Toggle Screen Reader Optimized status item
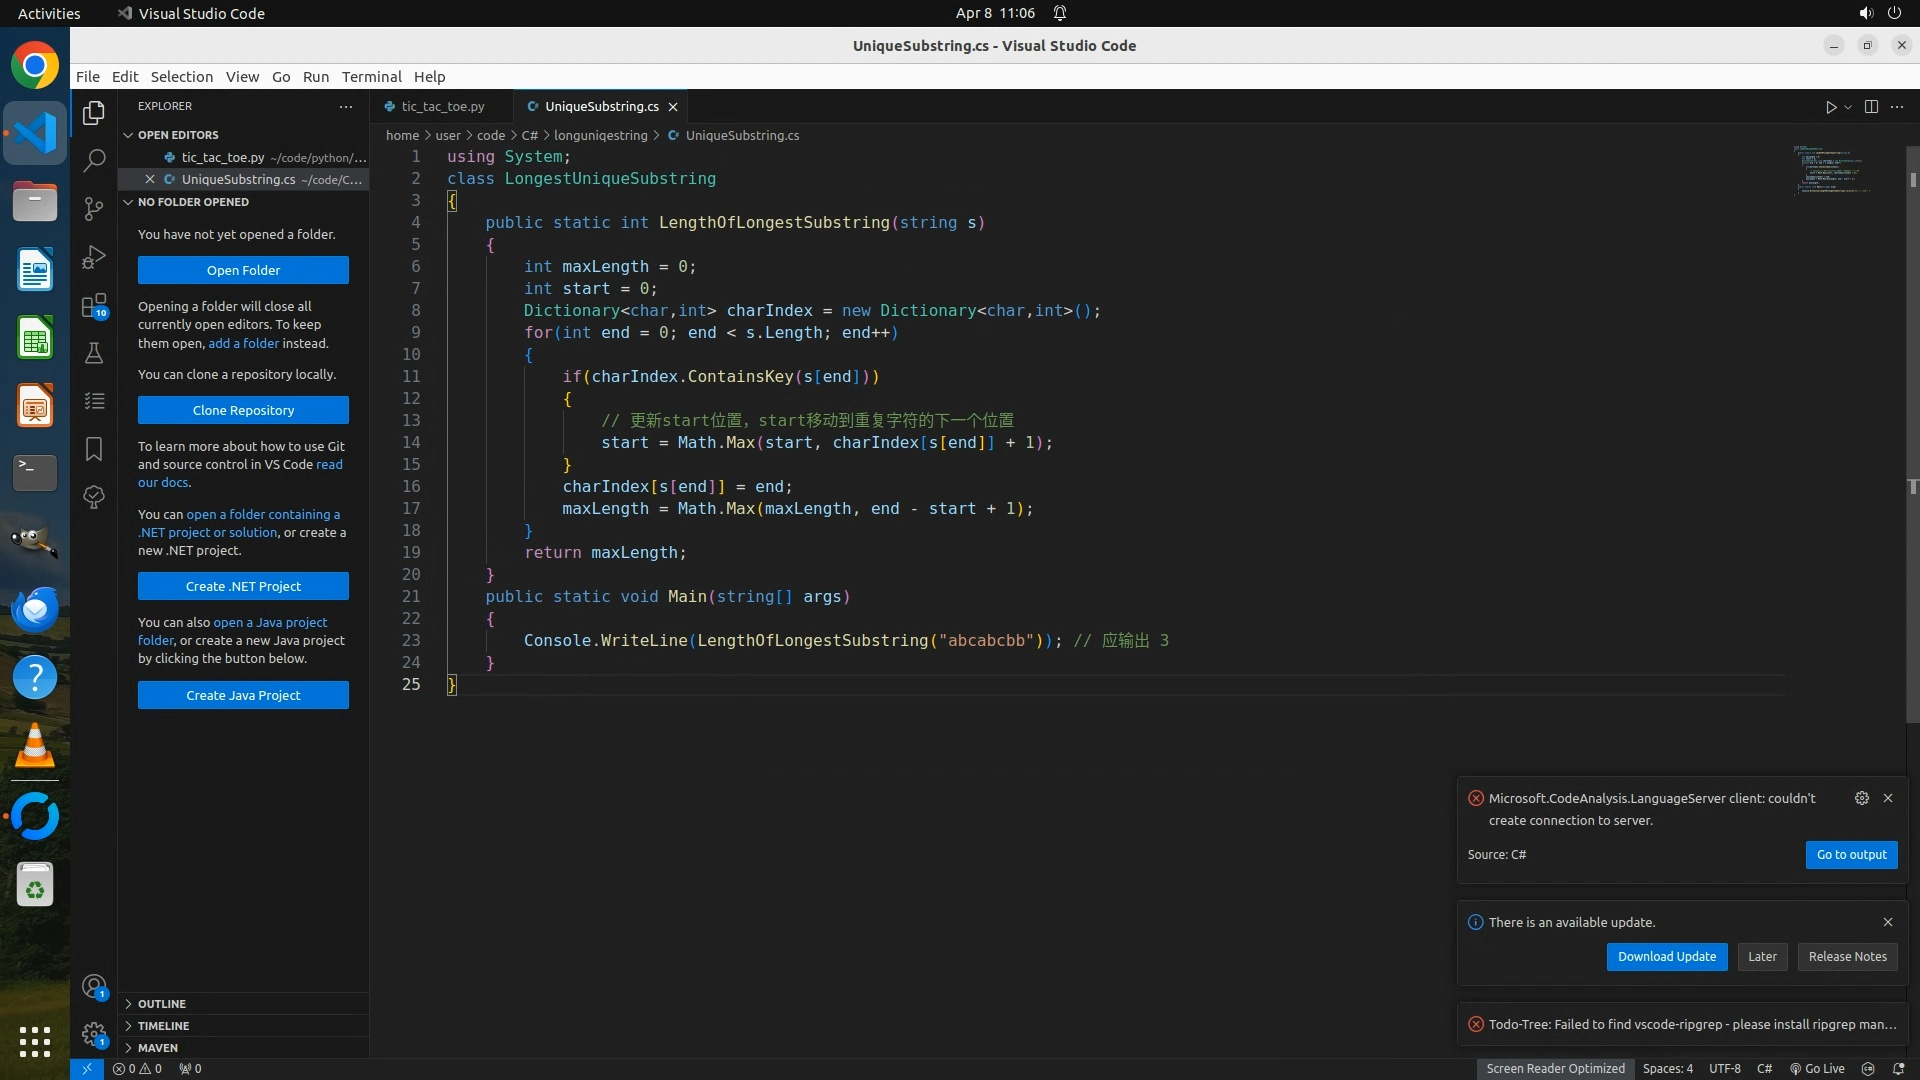This screenshot has height=1080, width=1920. (1555, 1068)
